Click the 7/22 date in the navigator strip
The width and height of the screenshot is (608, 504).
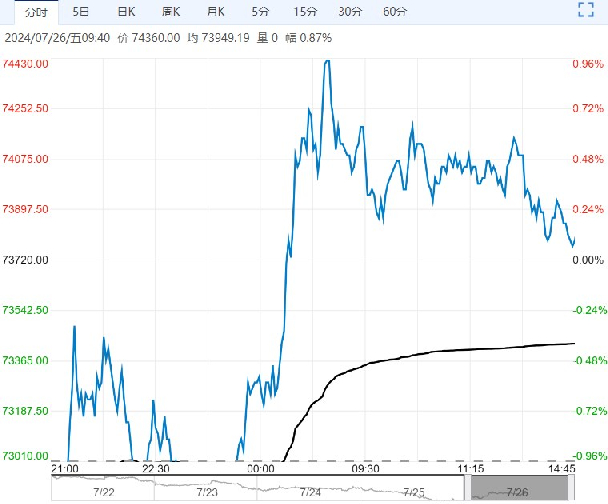[x=104, y=492]
